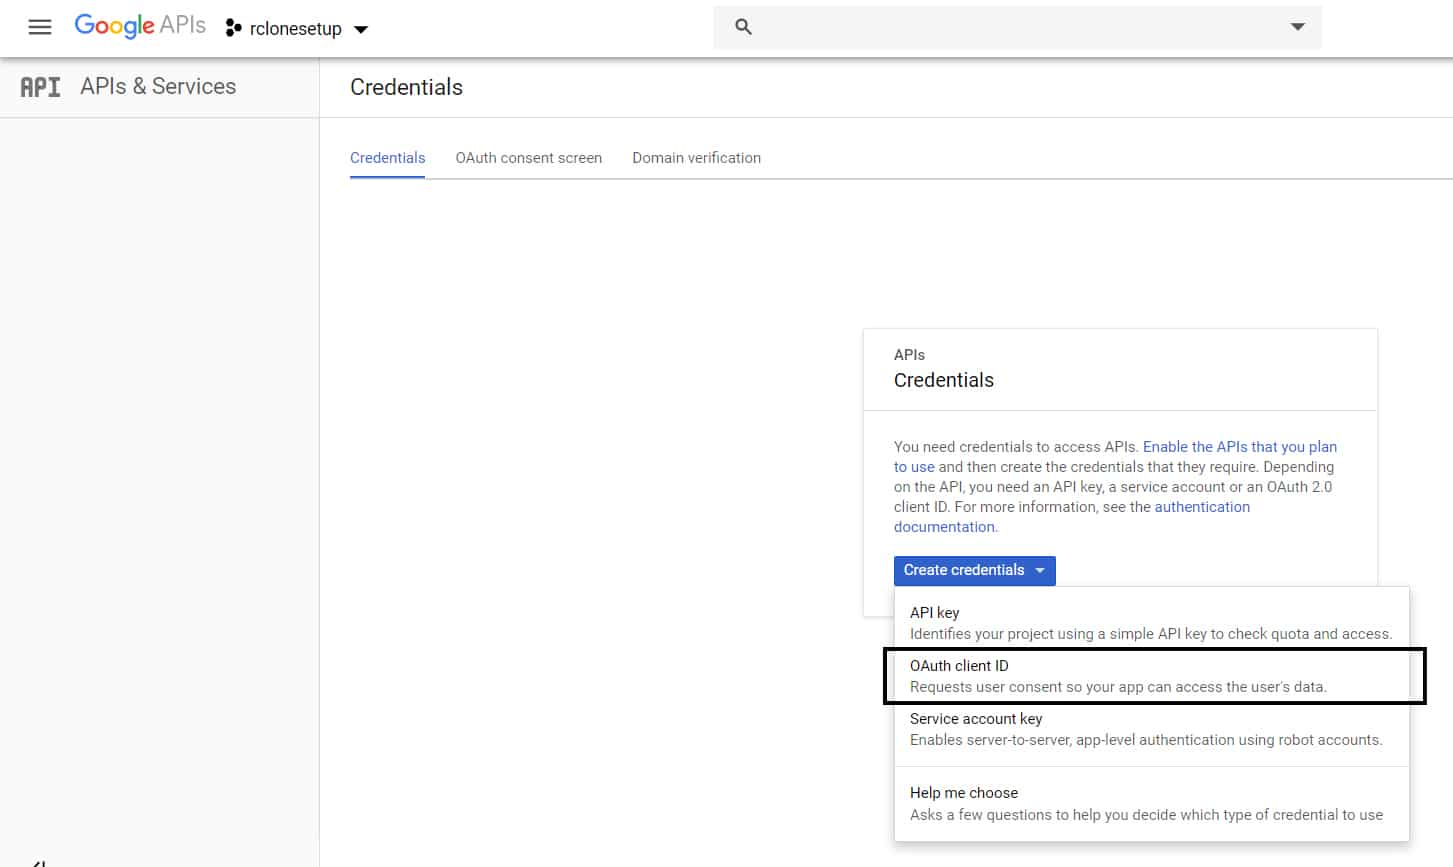Collapse sidebar arrow at bottom left
Image resolution: width=1453 pixels, height=867 pixels.
(x=38, y=861)
